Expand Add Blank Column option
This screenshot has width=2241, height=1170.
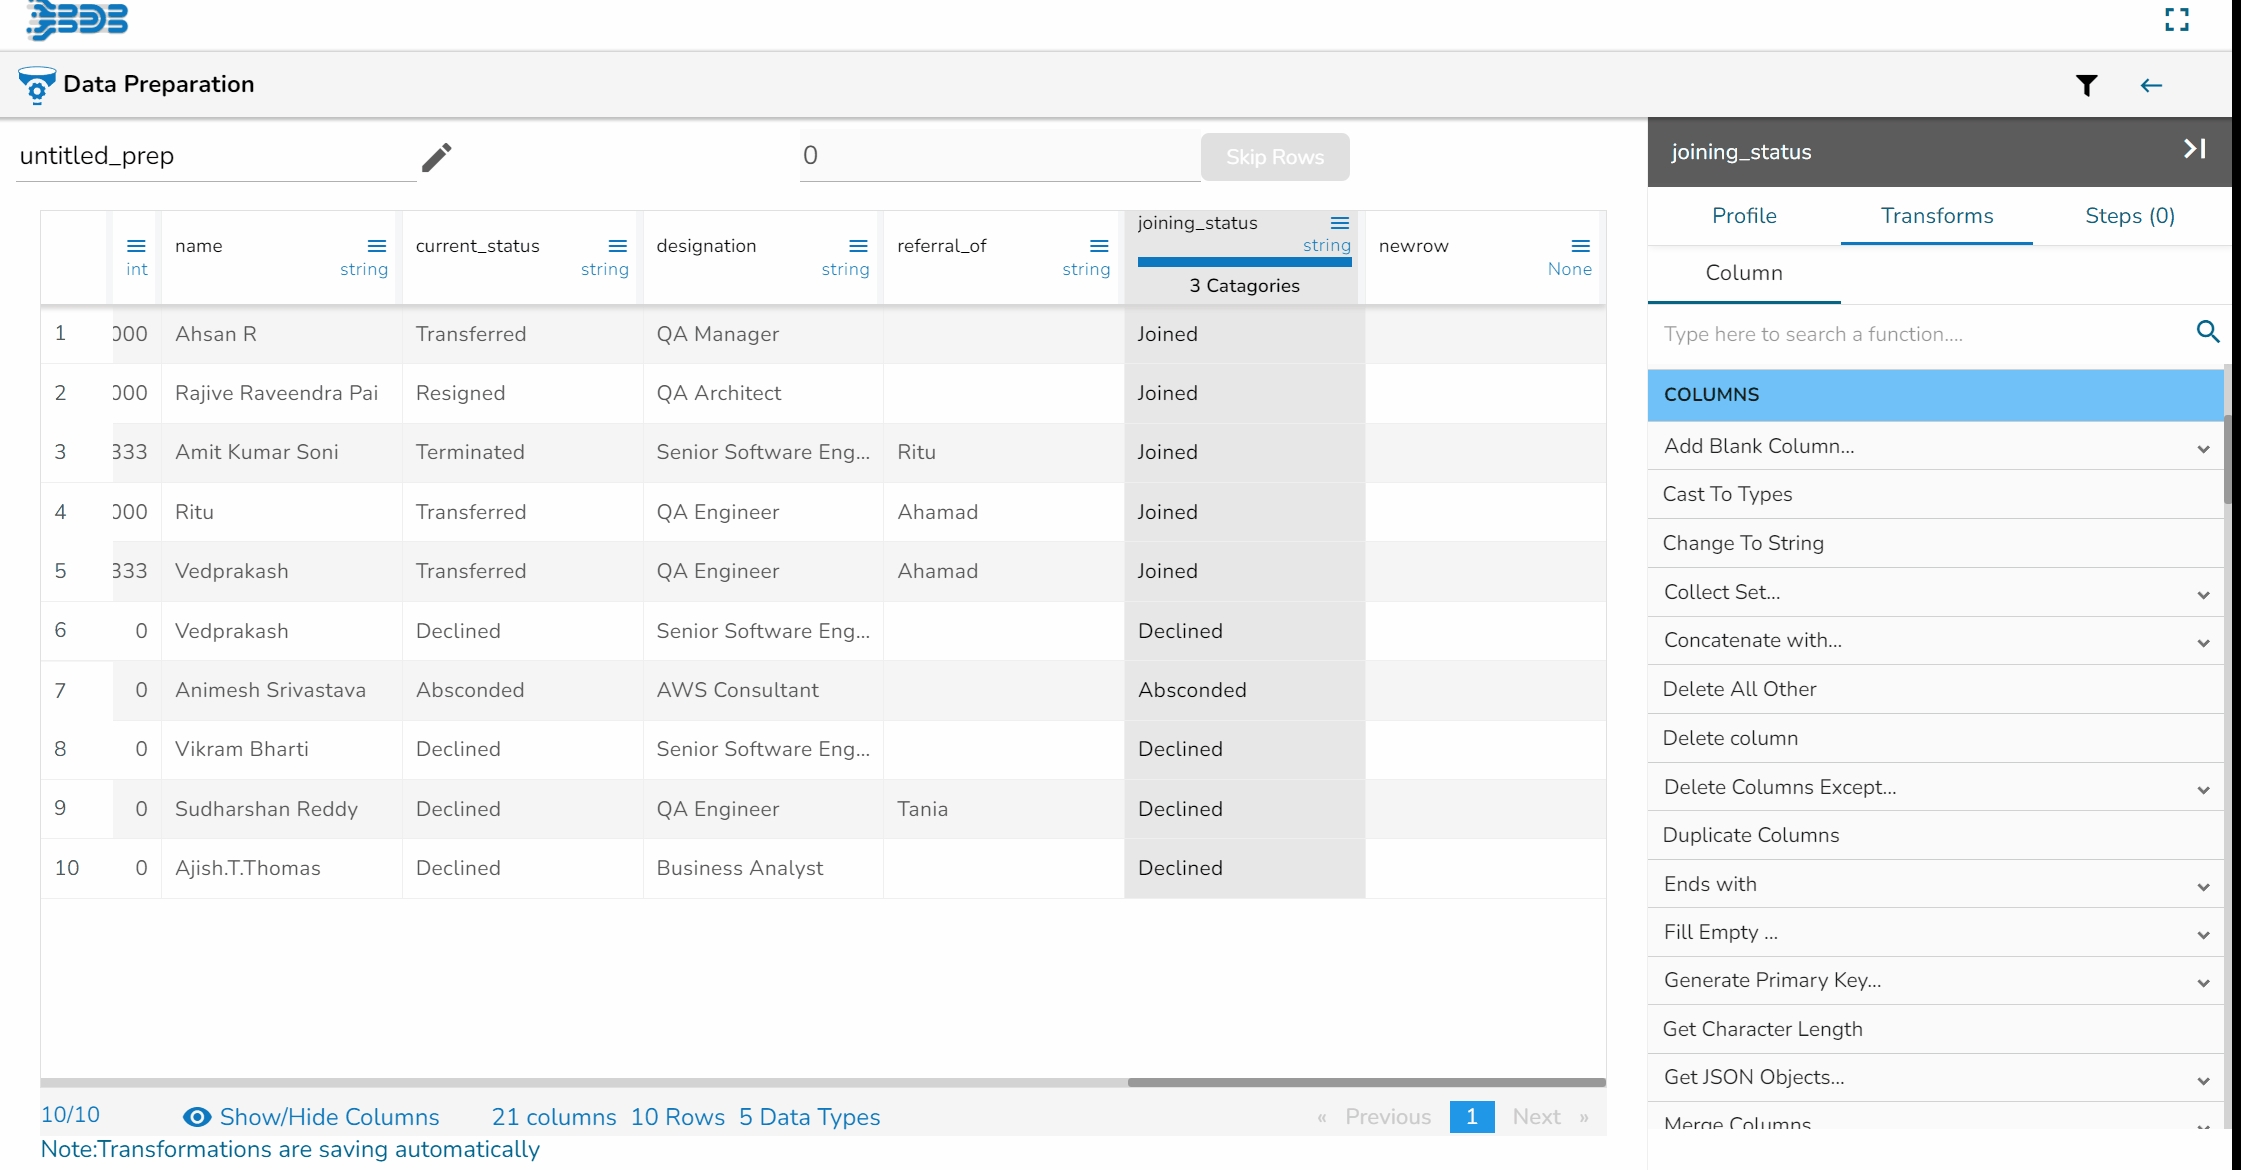tap(2203, 448)
